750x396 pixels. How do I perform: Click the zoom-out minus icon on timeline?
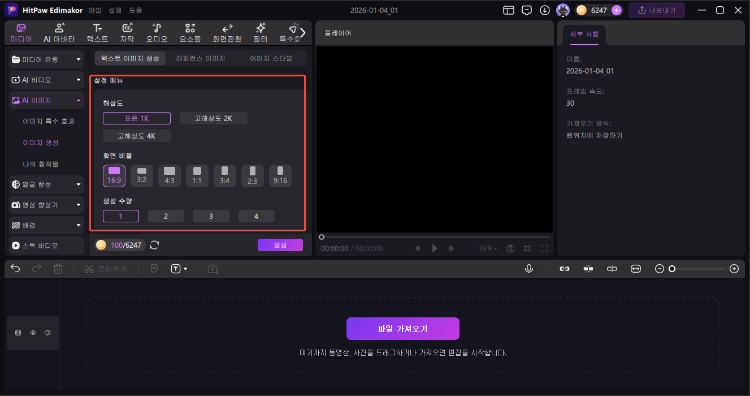659,269
